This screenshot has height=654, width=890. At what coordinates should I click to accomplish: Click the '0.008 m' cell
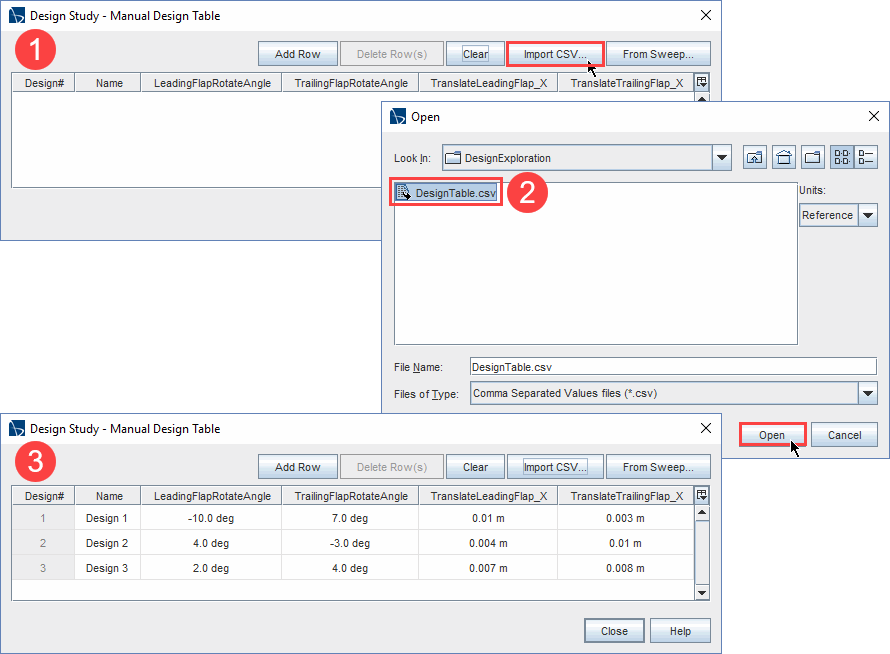tap(625, 568)
